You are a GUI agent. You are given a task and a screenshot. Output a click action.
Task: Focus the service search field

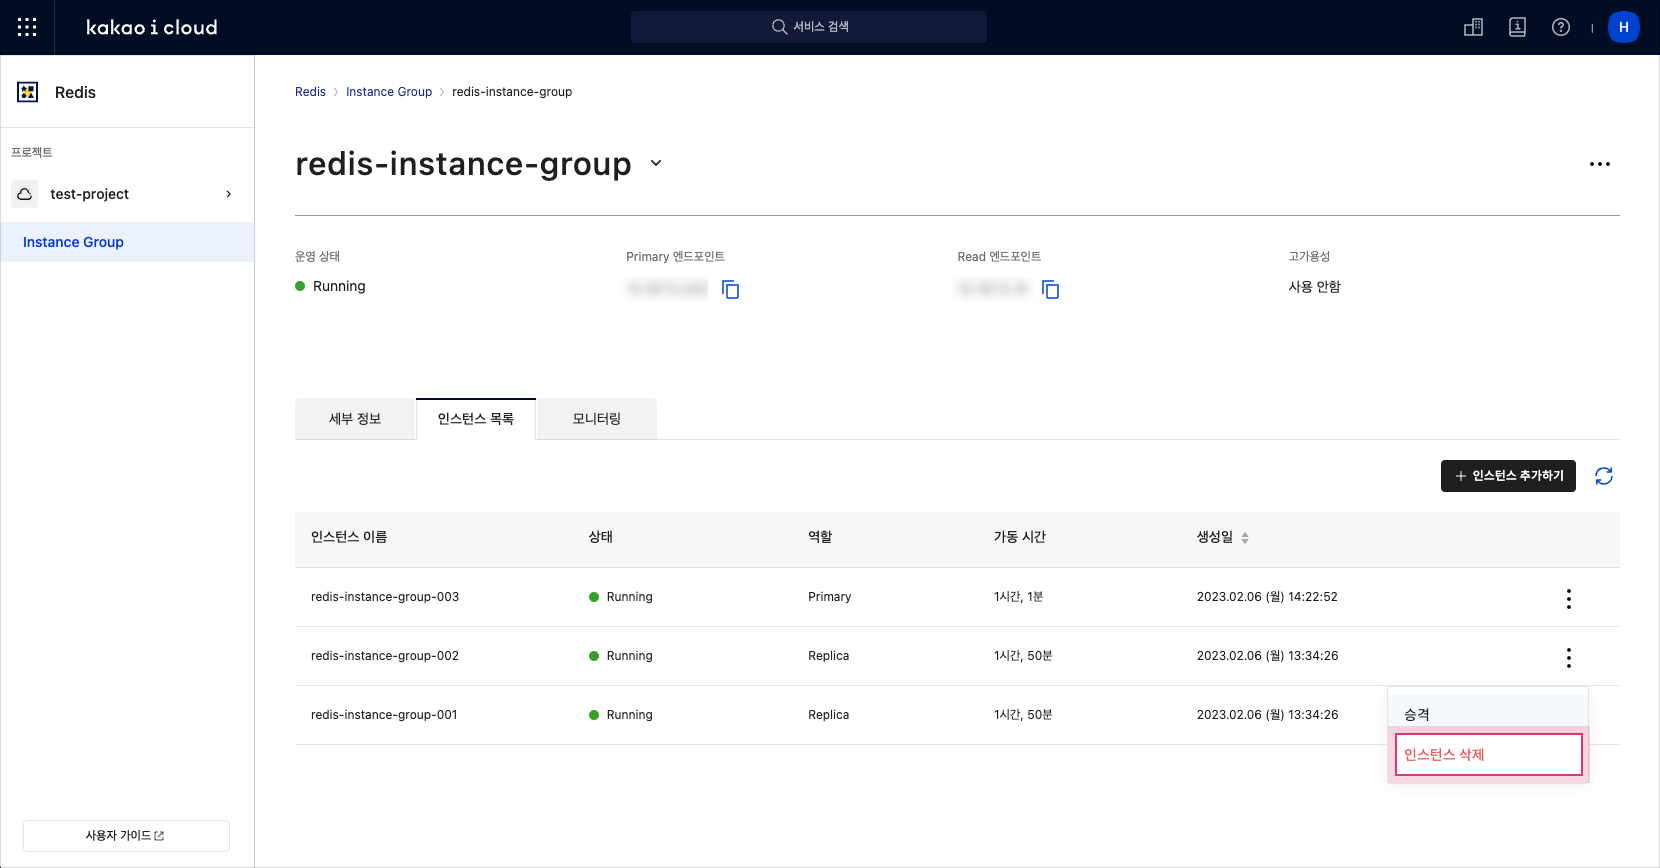click(808, 27)
